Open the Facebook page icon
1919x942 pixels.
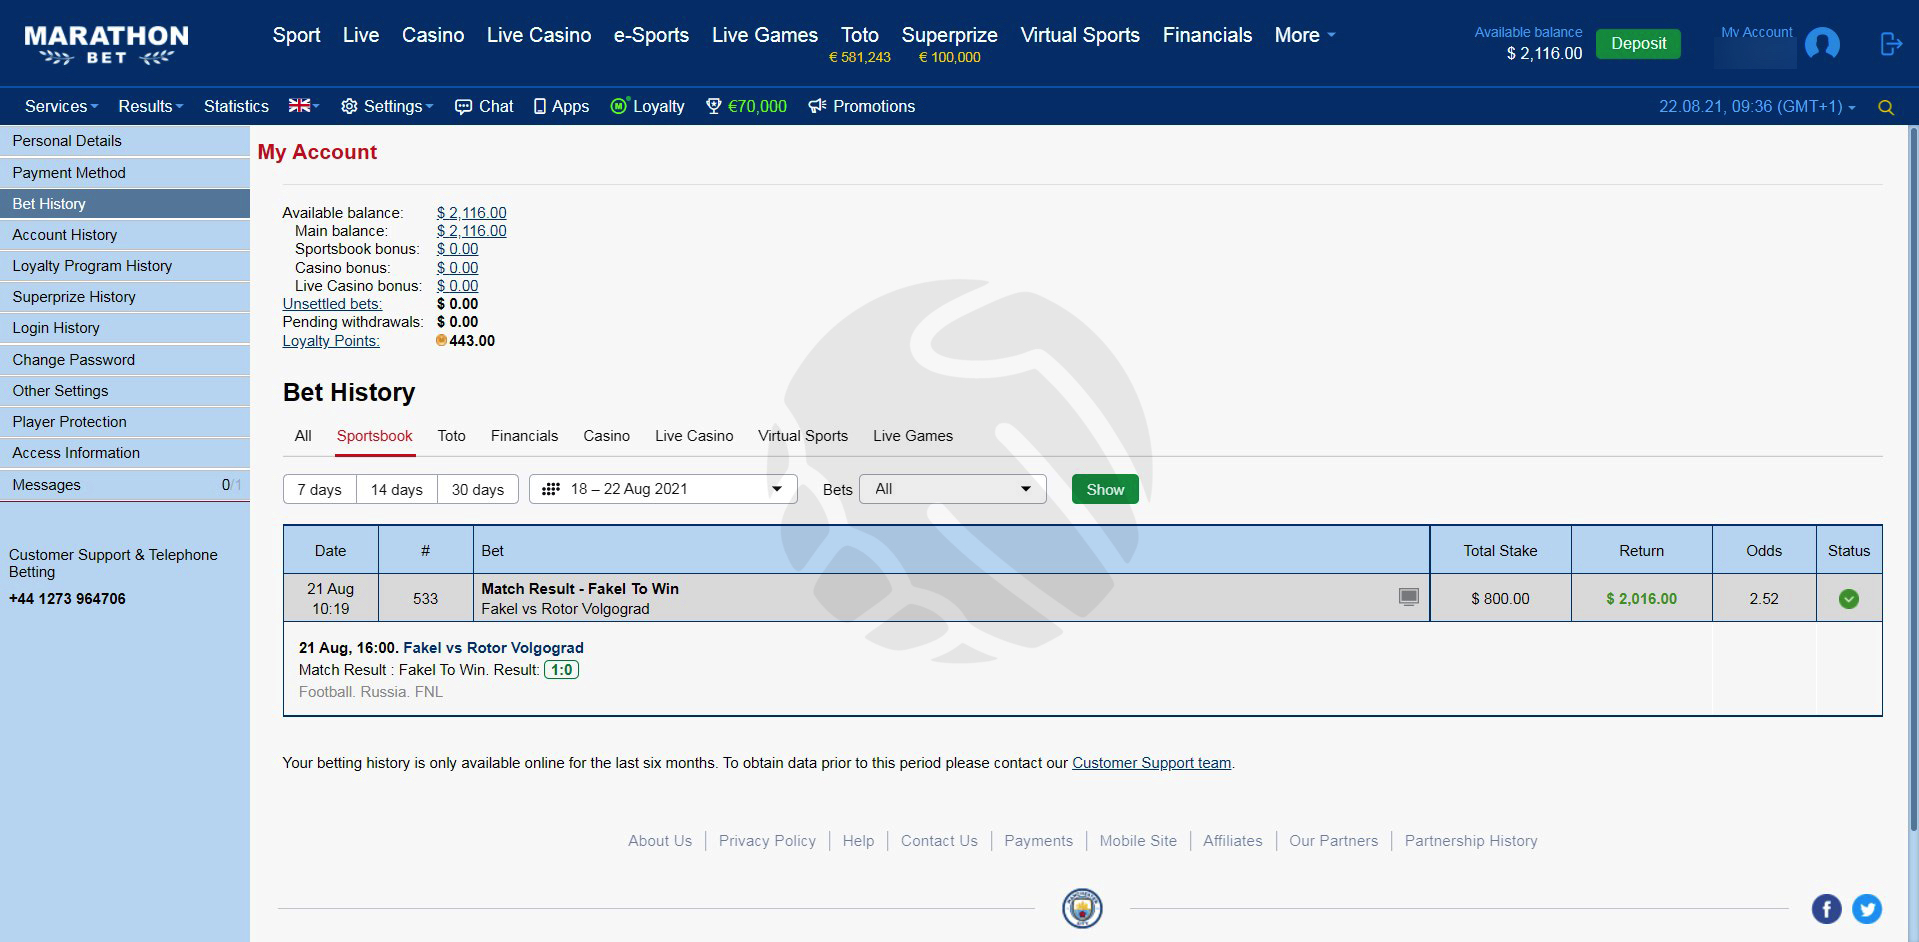(x=1826, y=909)
